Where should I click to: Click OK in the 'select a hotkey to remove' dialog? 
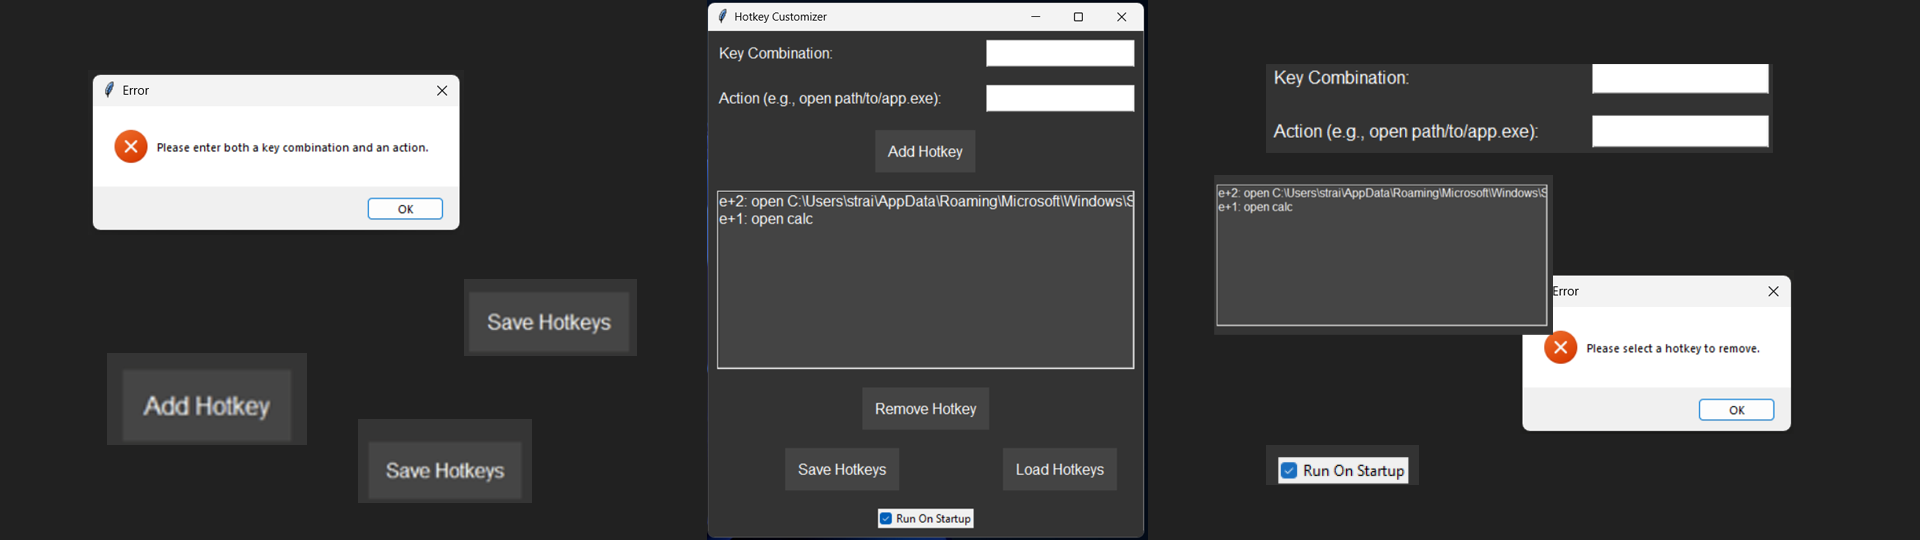tap(1737, 410)
